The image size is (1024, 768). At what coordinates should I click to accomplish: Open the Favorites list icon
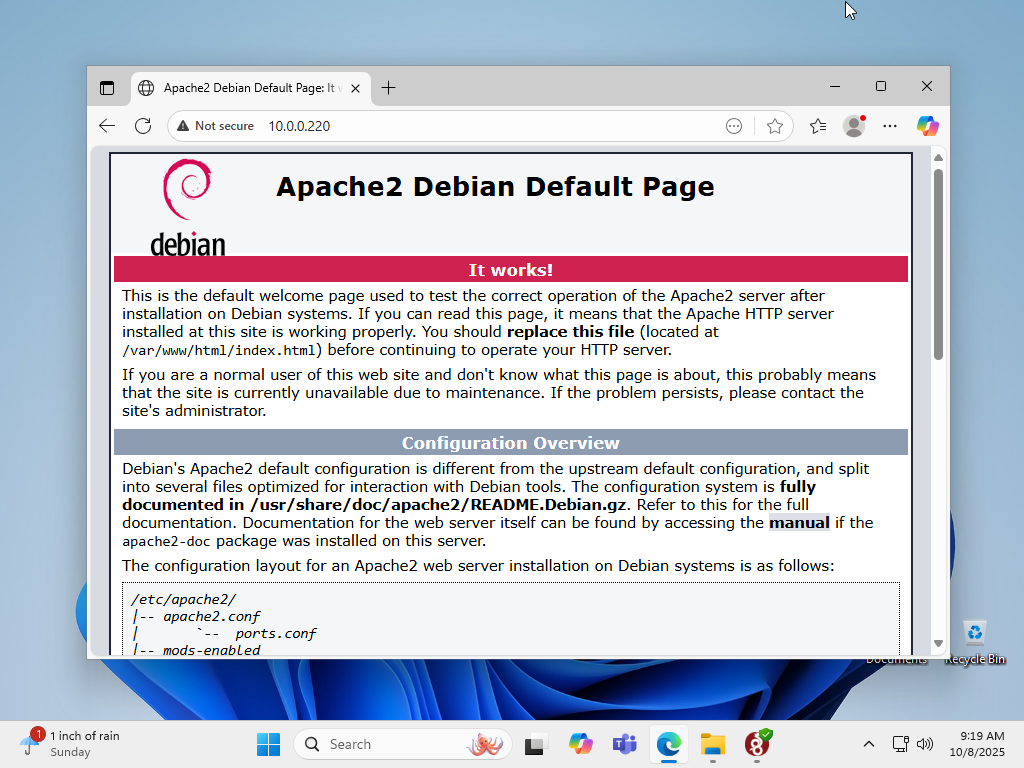pos(818,126)
